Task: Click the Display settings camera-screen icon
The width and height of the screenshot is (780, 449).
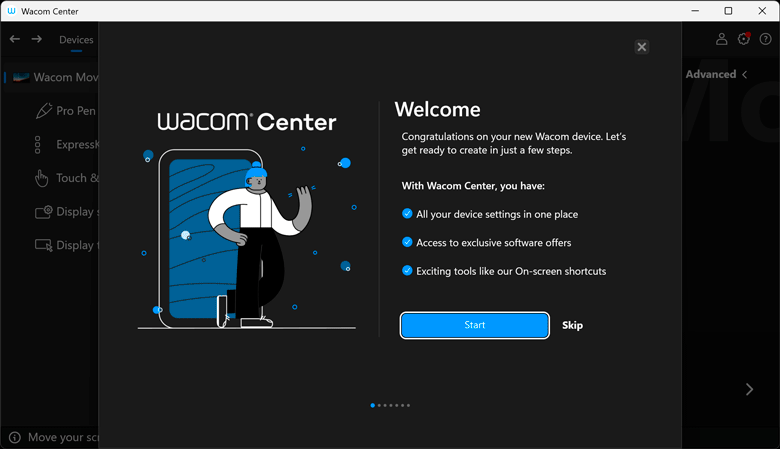Action: [43, 212]
